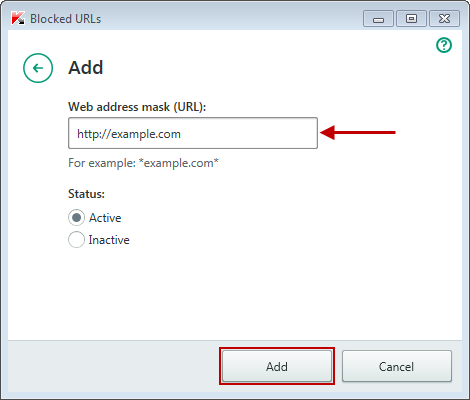
Task: Click the Add button to confirm
Action: click(277, 366)
